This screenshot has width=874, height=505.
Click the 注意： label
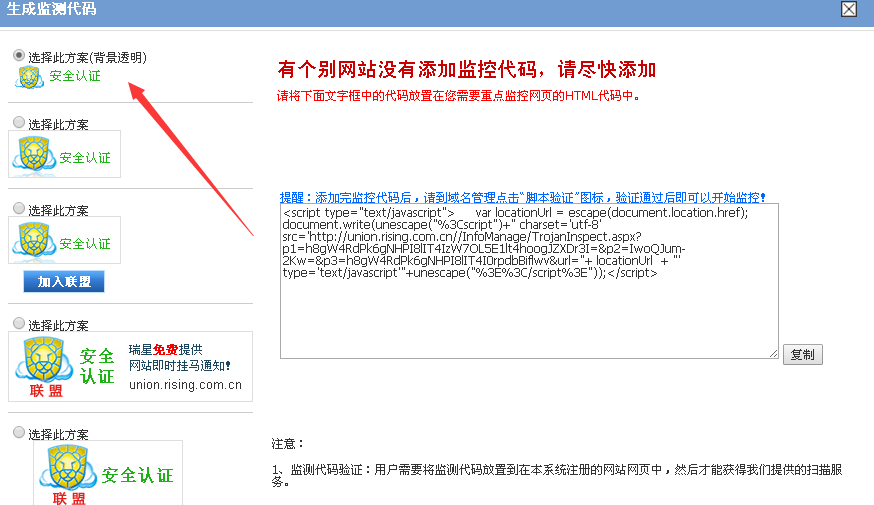coord(288,444)
